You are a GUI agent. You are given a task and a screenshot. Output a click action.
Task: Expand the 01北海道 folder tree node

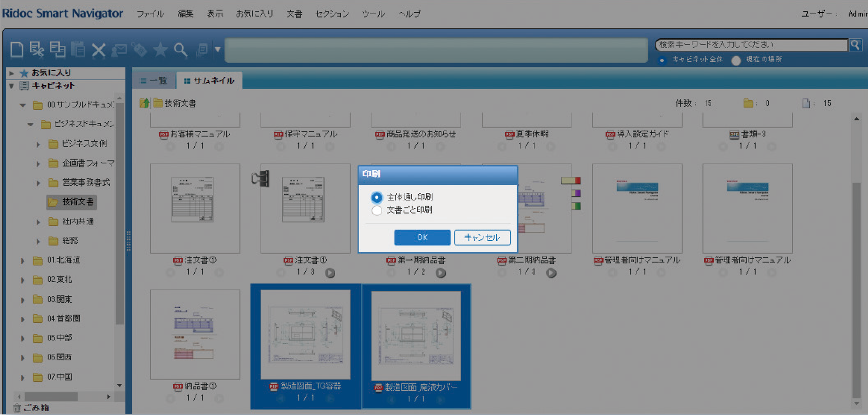[22, 260]
